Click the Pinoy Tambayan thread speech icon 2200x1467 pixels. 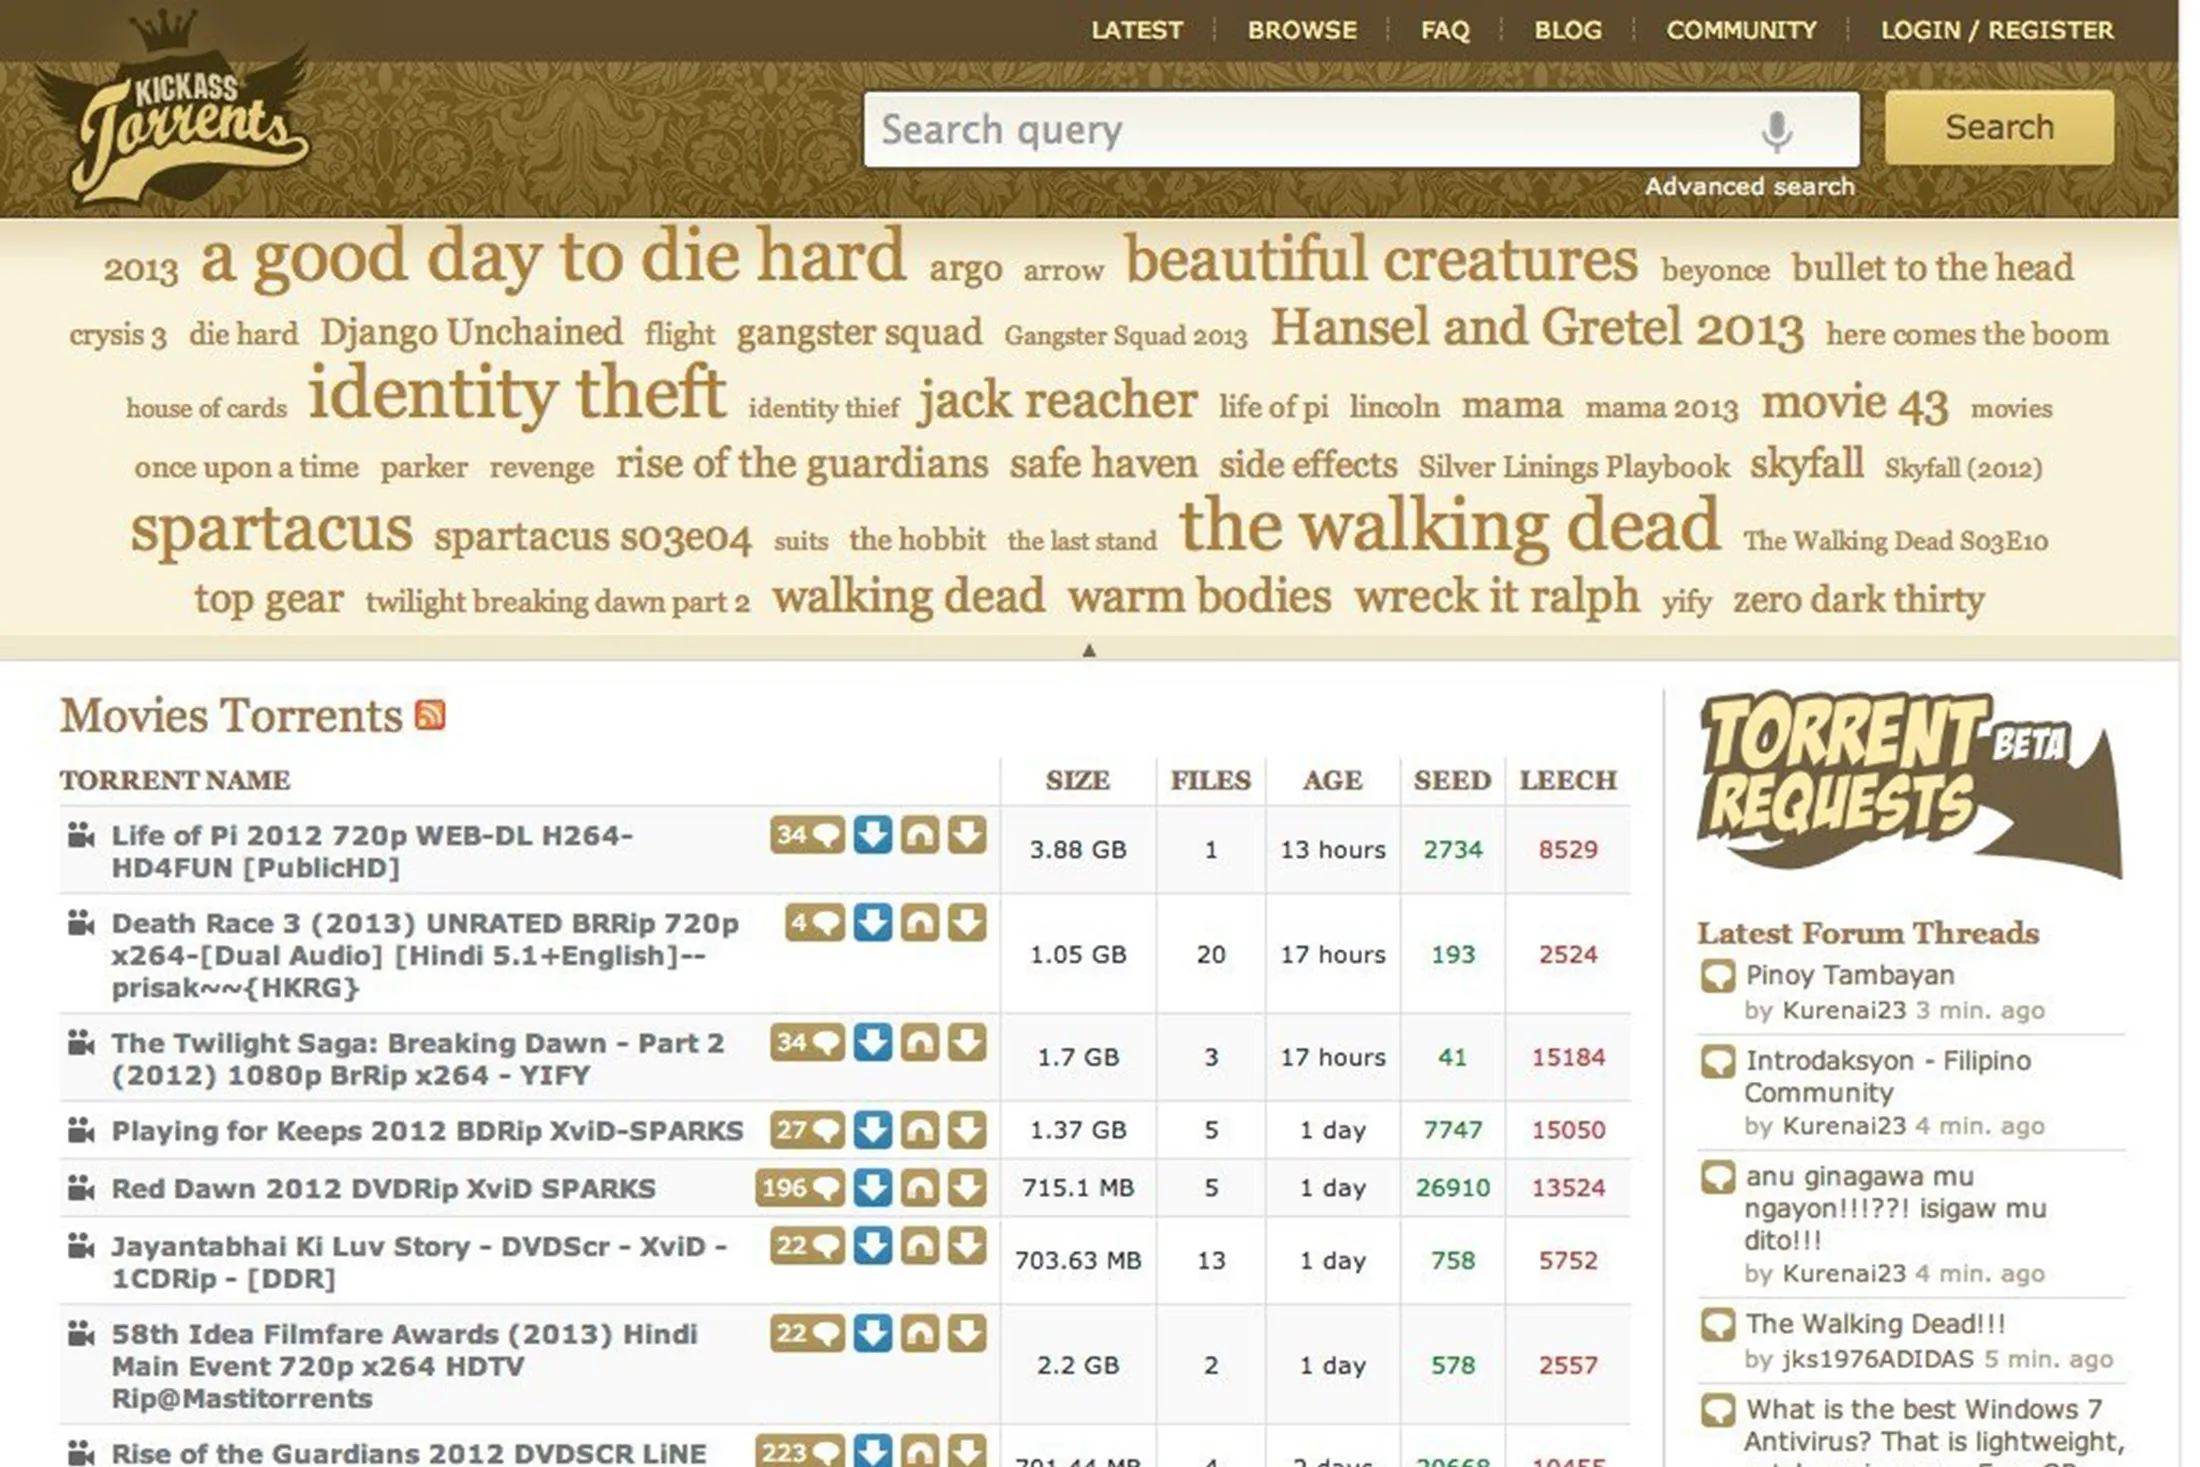pyautogui.click(x=1717, y=976)
